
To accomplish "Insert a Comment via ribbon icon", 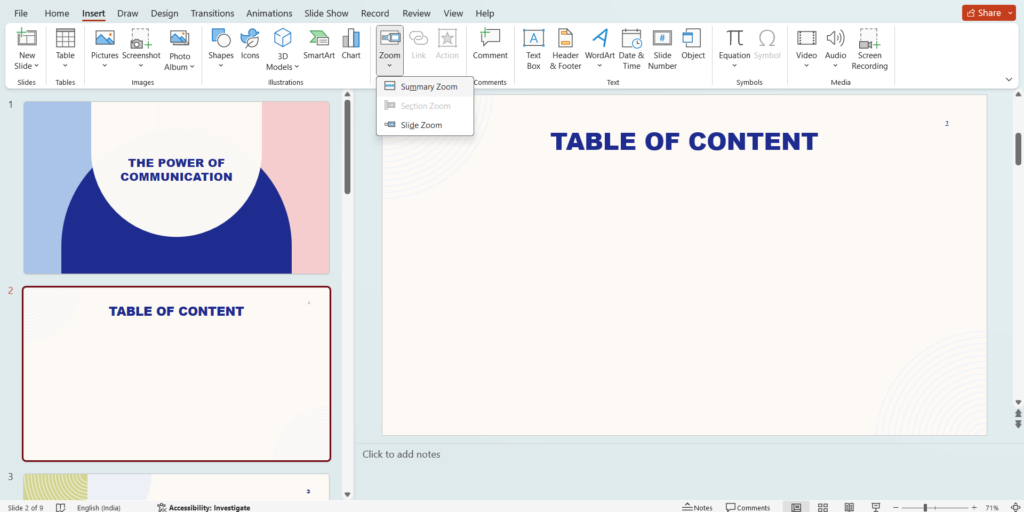I will tap(490, 44).
